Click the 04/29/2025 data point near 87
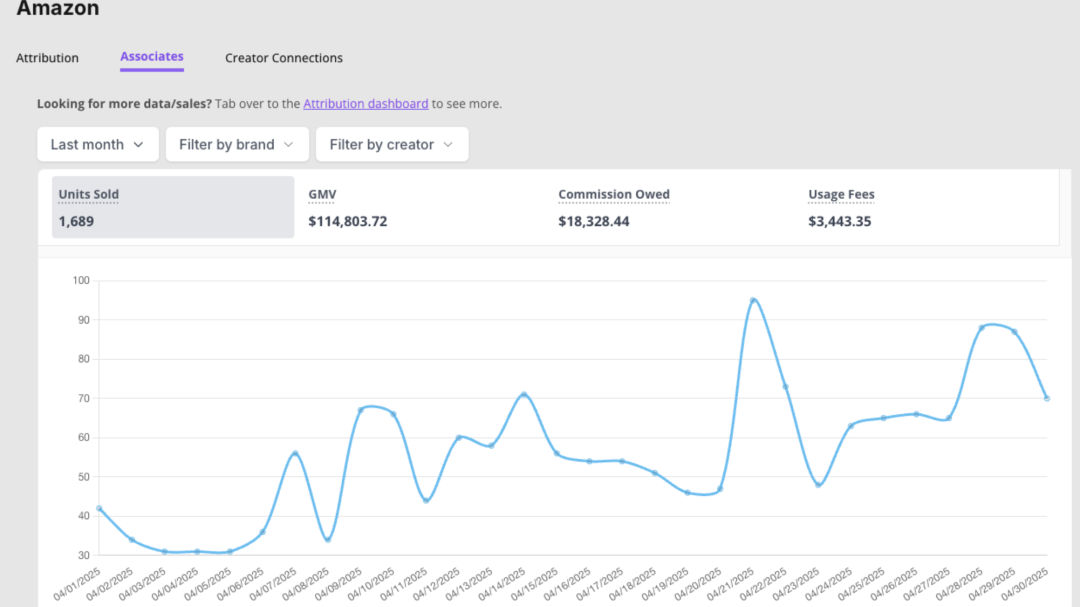The width and height of the screenshot is (1080, 607). 1015,332
